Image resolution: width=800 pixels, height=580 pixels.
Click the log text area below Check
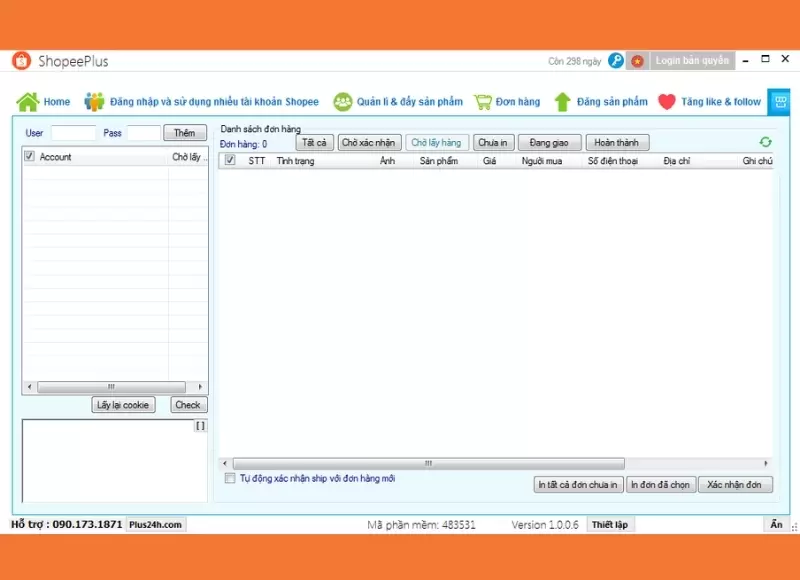(x=115, y=461)
